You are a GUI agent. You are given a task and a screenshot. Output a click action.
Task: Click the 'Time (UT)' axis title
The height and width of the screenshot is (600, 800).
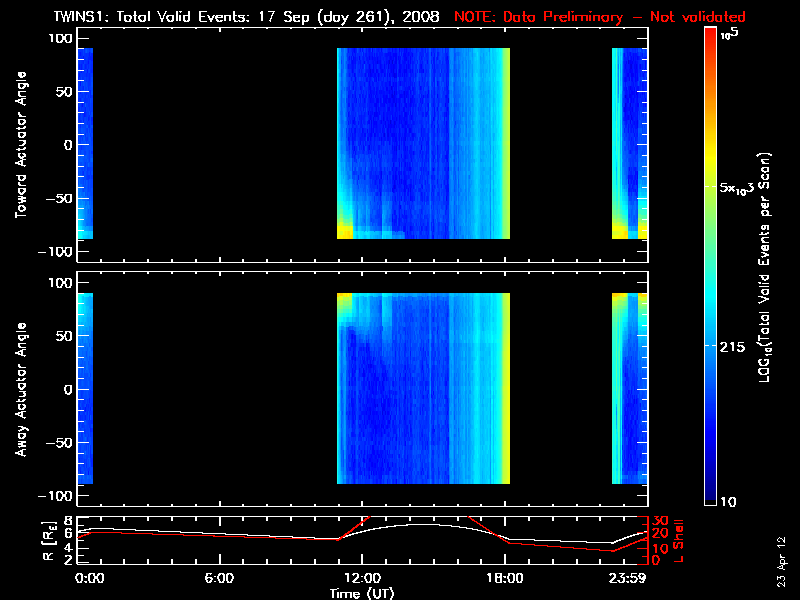[362, 593]
